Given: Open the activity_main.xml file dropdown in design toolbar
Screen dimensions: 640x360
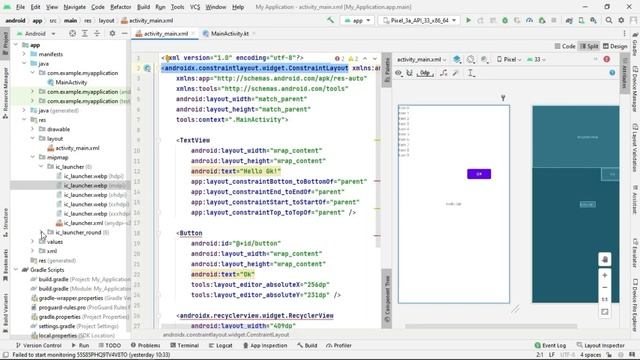Looking at the screenshot, I should point(422,60).
